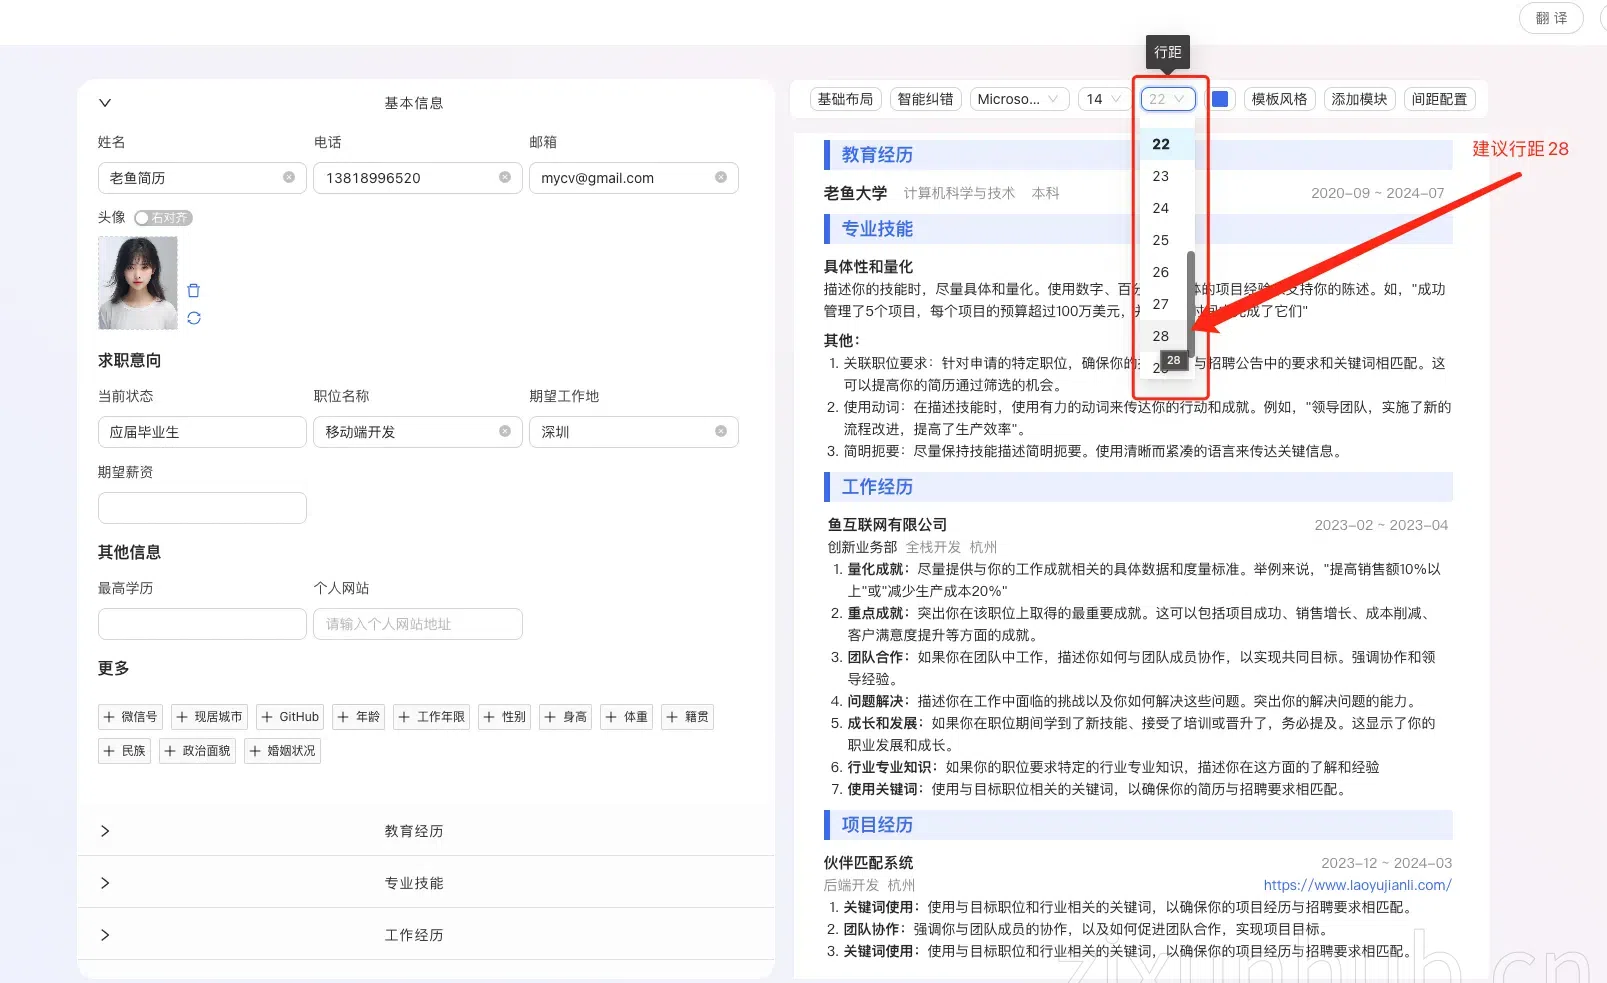
Task: Add the 政治面貌 field
Action: pos(198,751)
